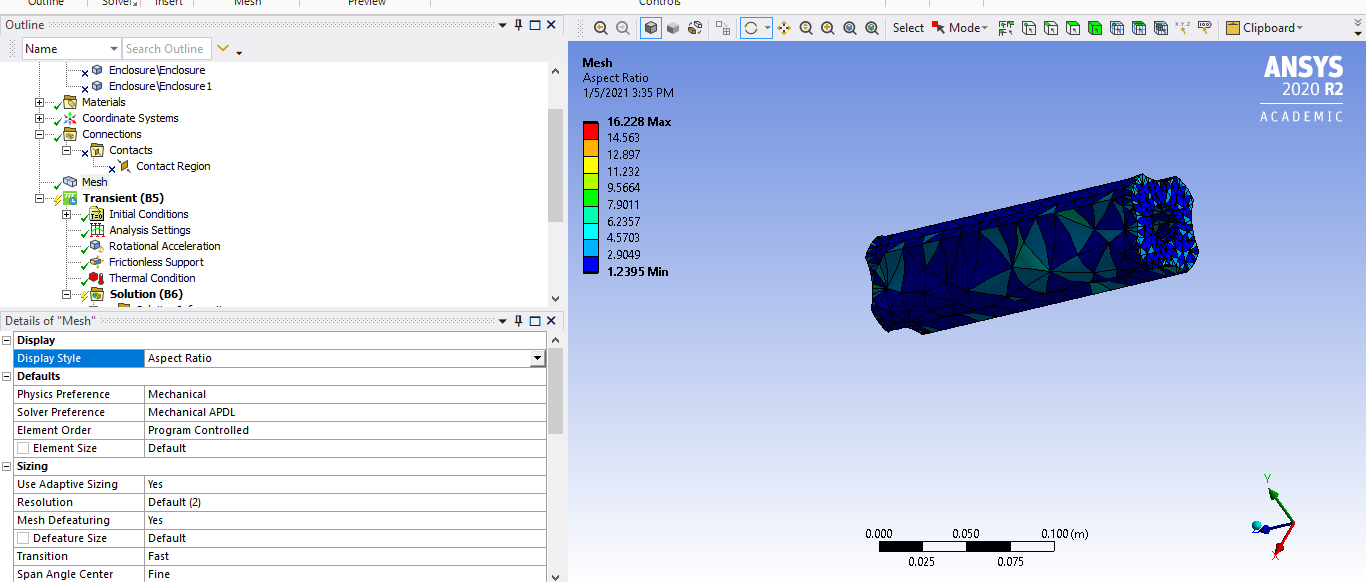Select the Isometric View cube icon
The height and width of the screenshot is (582, 1366).
point(650,27)
